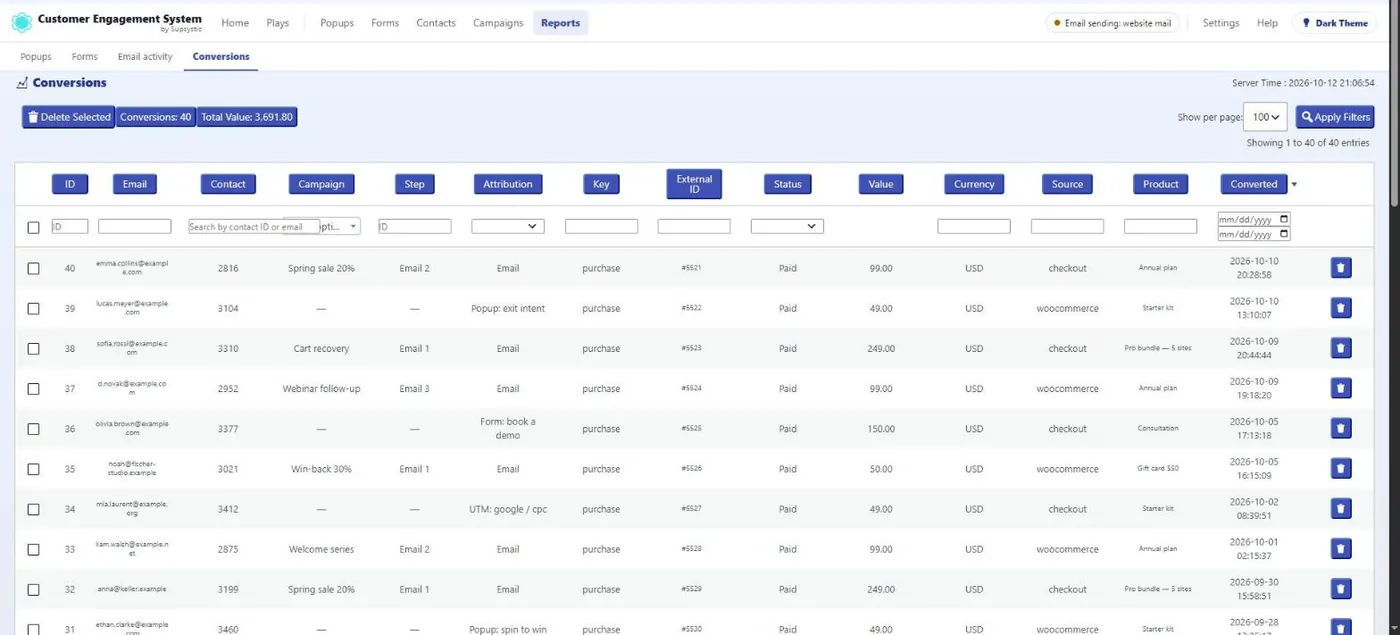The width and height of the screenshot is (1400, 635).
Task: Delete conversion row 39 via trash icon
Action: 1341,308
